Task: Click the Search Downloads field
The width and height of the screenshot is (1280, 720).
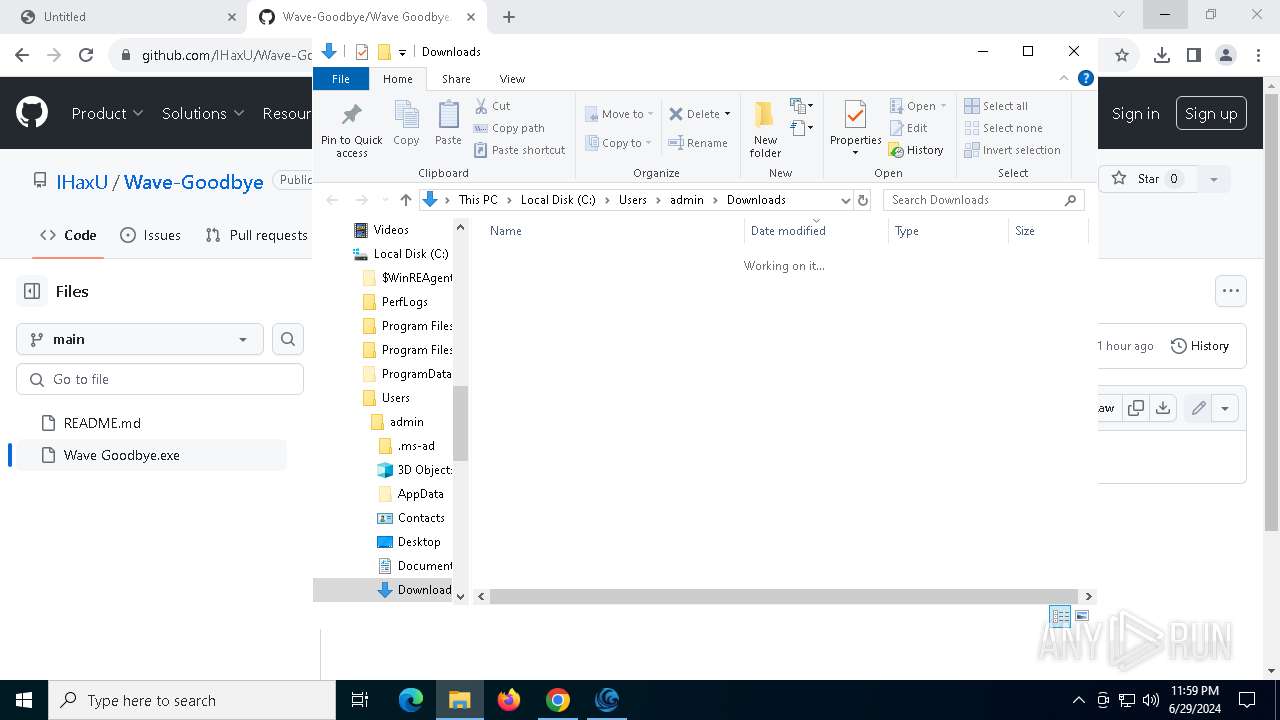Action: click(x=983, y=200)
